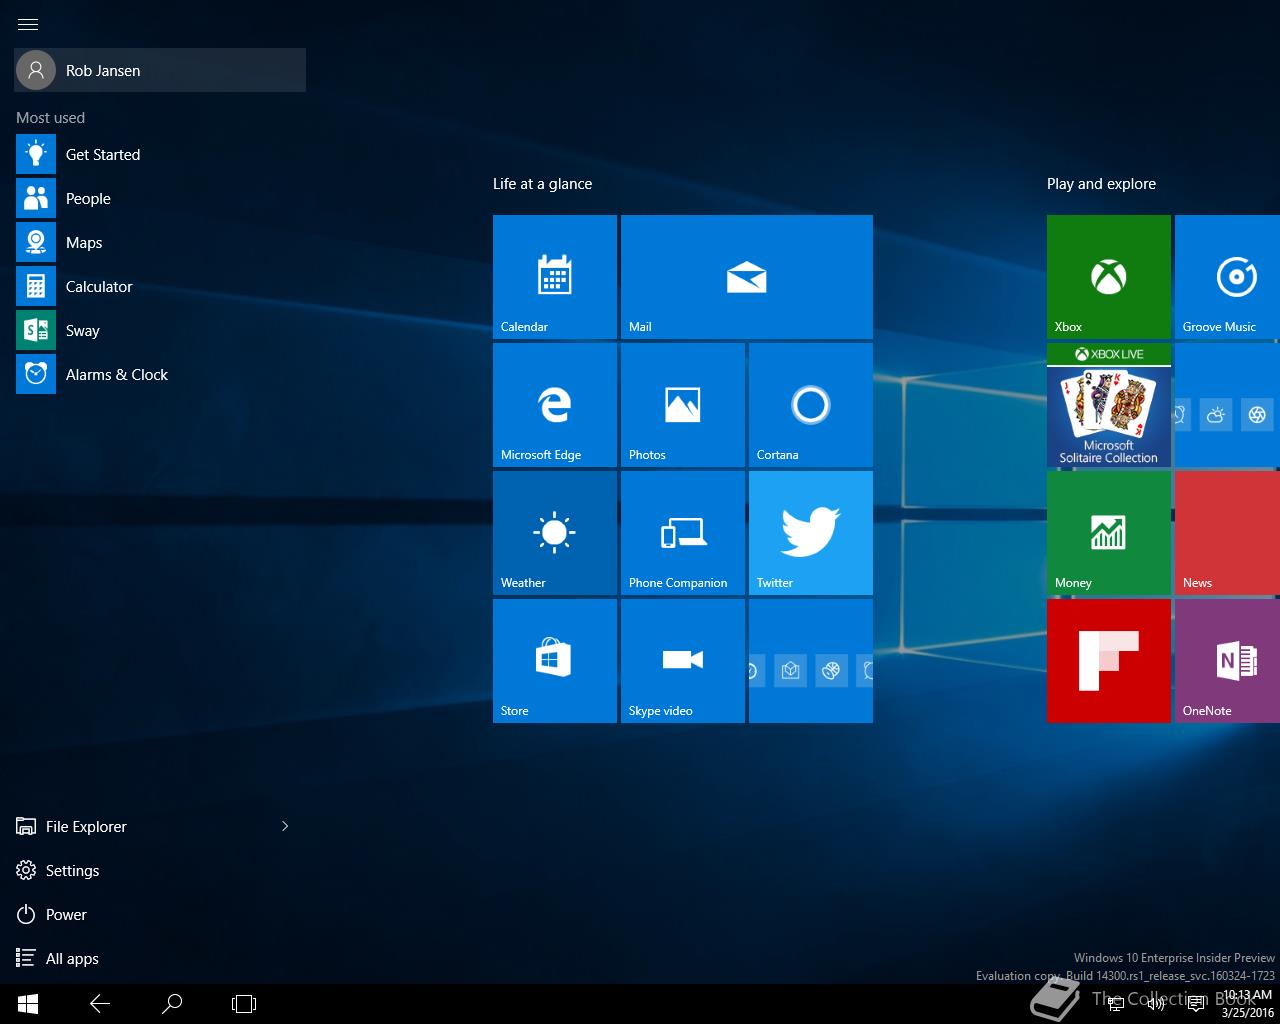Open Mail tile
Image resolution: width=1280 pixels, height=1024 pixels.
pos(747,277)
